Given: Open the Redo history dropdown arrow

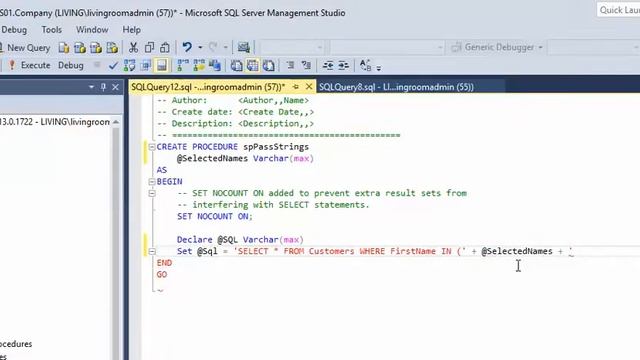Looking at the screenshot, I should click(225, 48).
